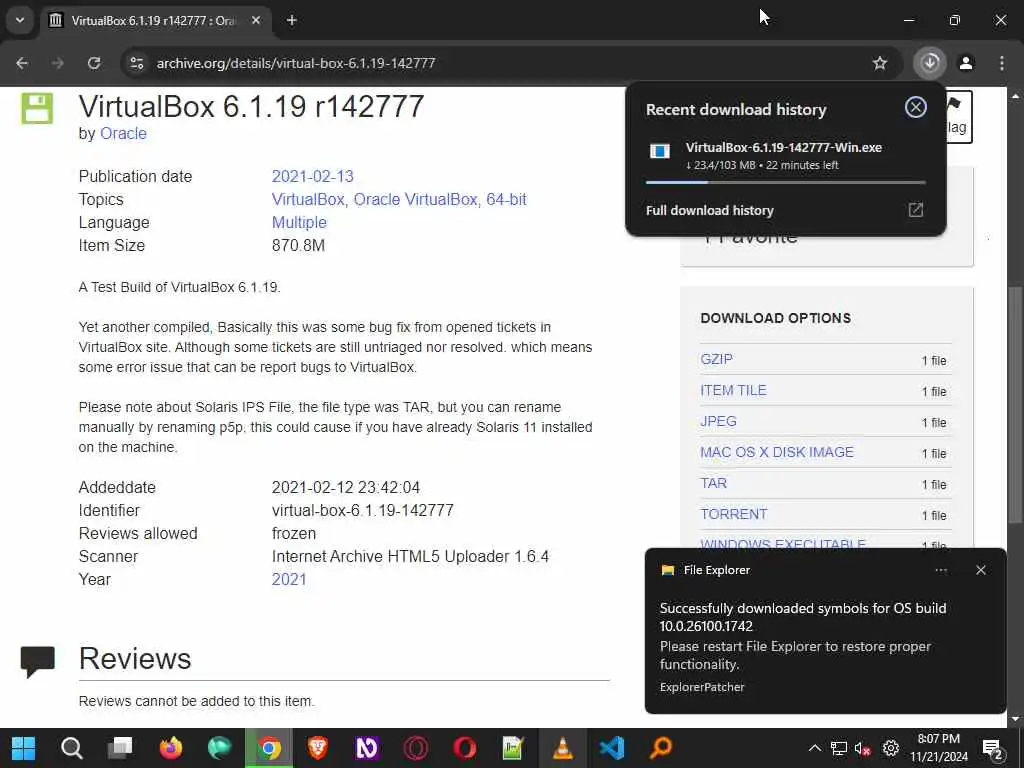
Task: Open File Explorer notification options menu
Action: (940, 570)
